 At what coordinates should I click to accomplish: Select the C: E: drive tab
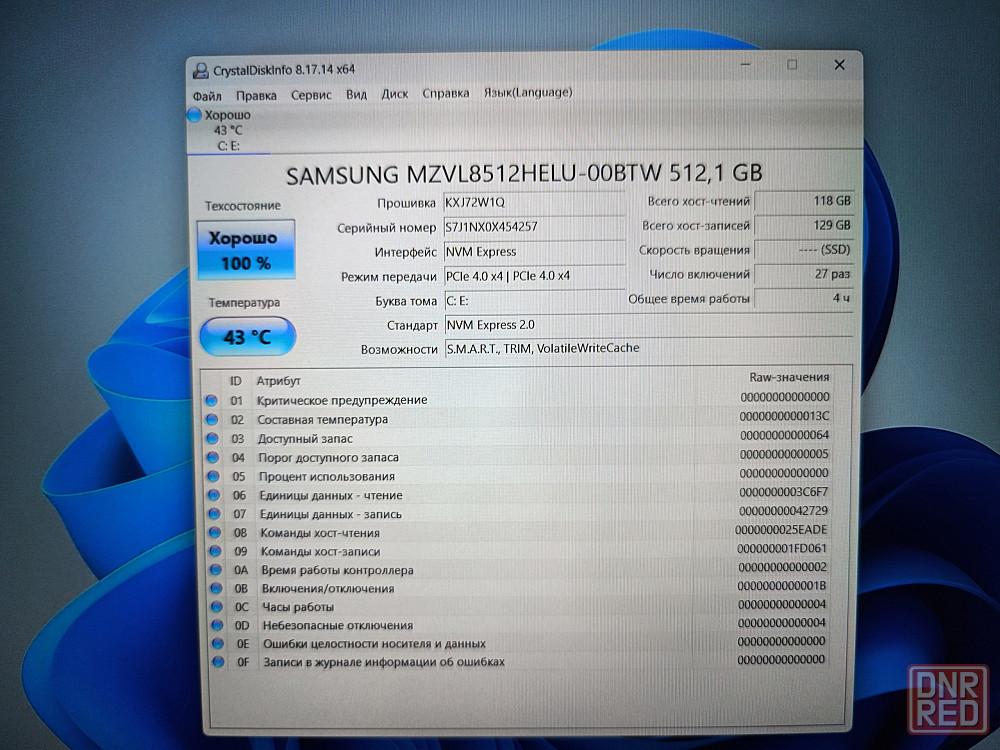(228, 131)
